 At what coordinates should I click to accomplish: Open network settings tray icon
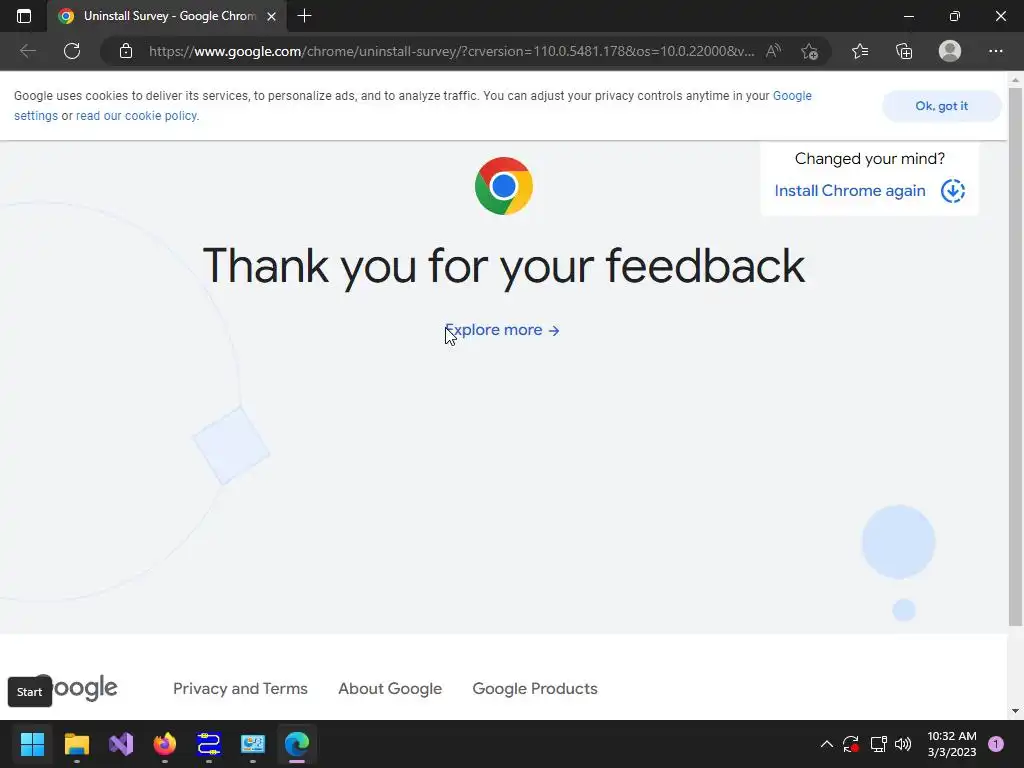(x=878, y=744)
